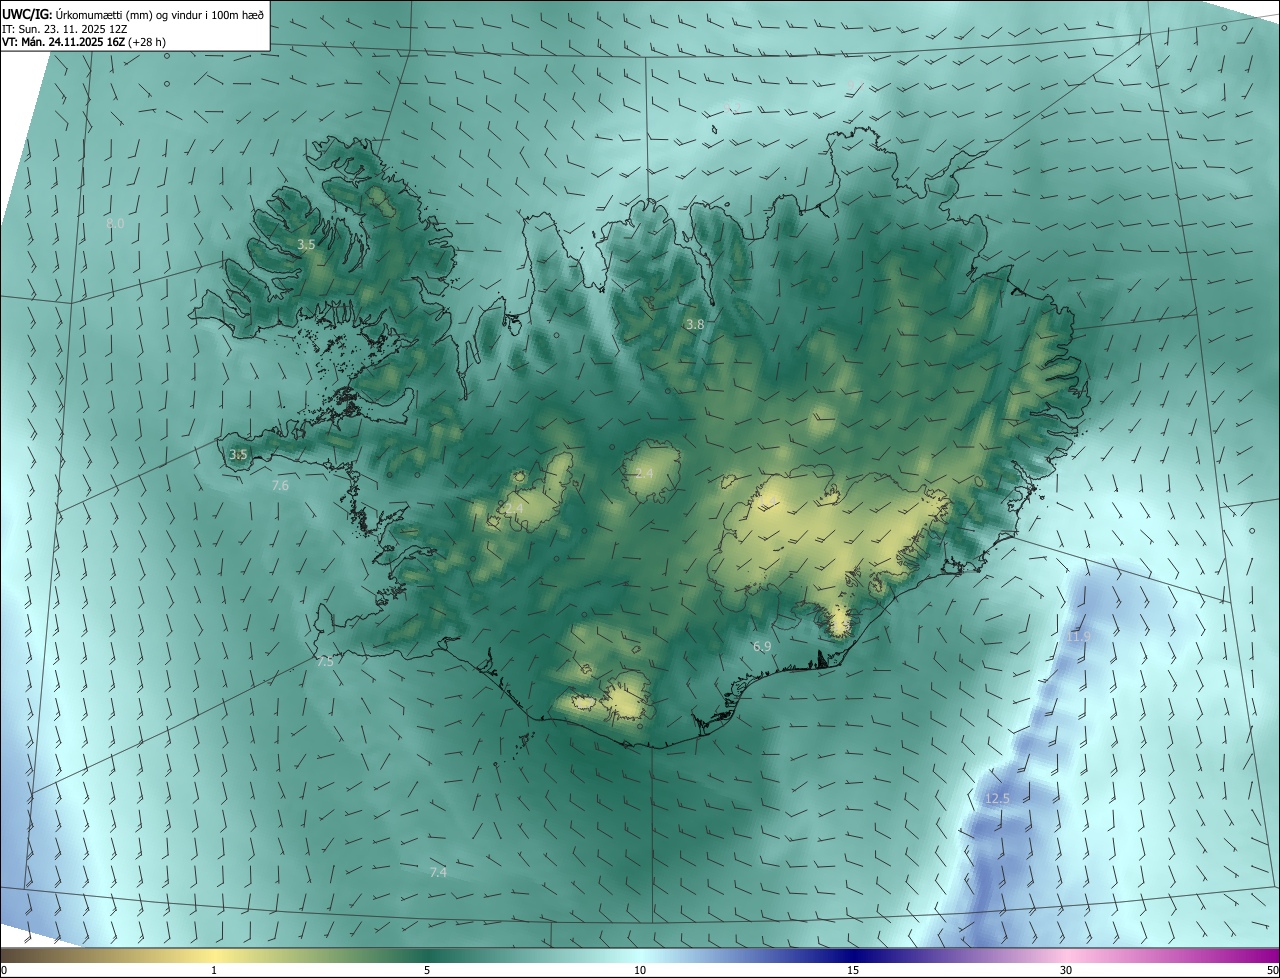Click the '3.8' value in north Iceland

(695, 324)
